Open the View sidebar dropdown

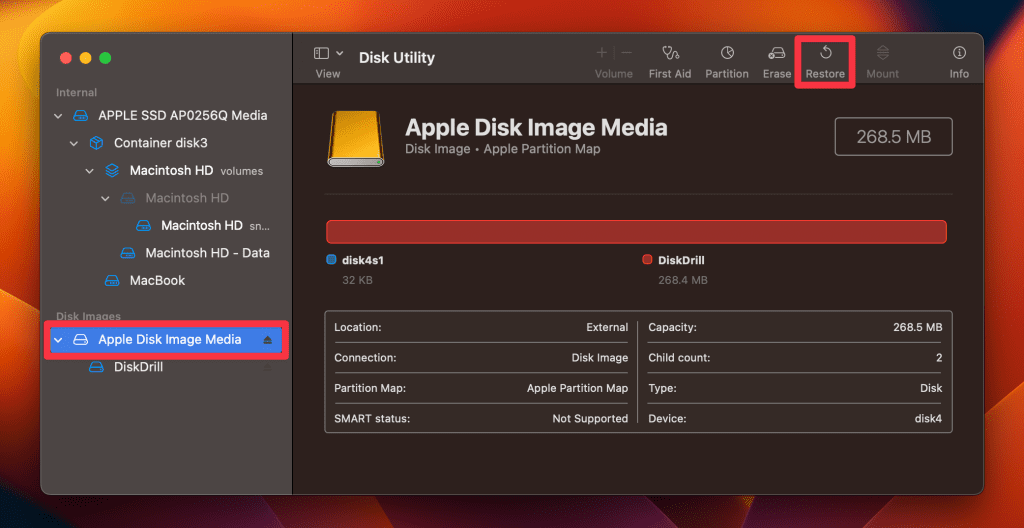328,53
